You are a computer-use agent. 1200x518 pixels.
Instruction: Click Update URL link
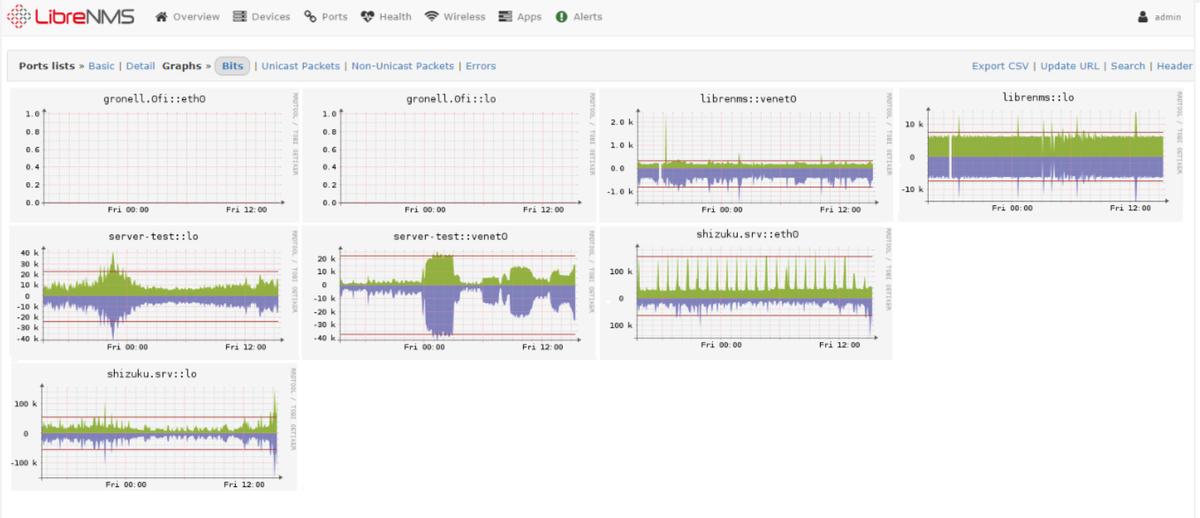1070,66
